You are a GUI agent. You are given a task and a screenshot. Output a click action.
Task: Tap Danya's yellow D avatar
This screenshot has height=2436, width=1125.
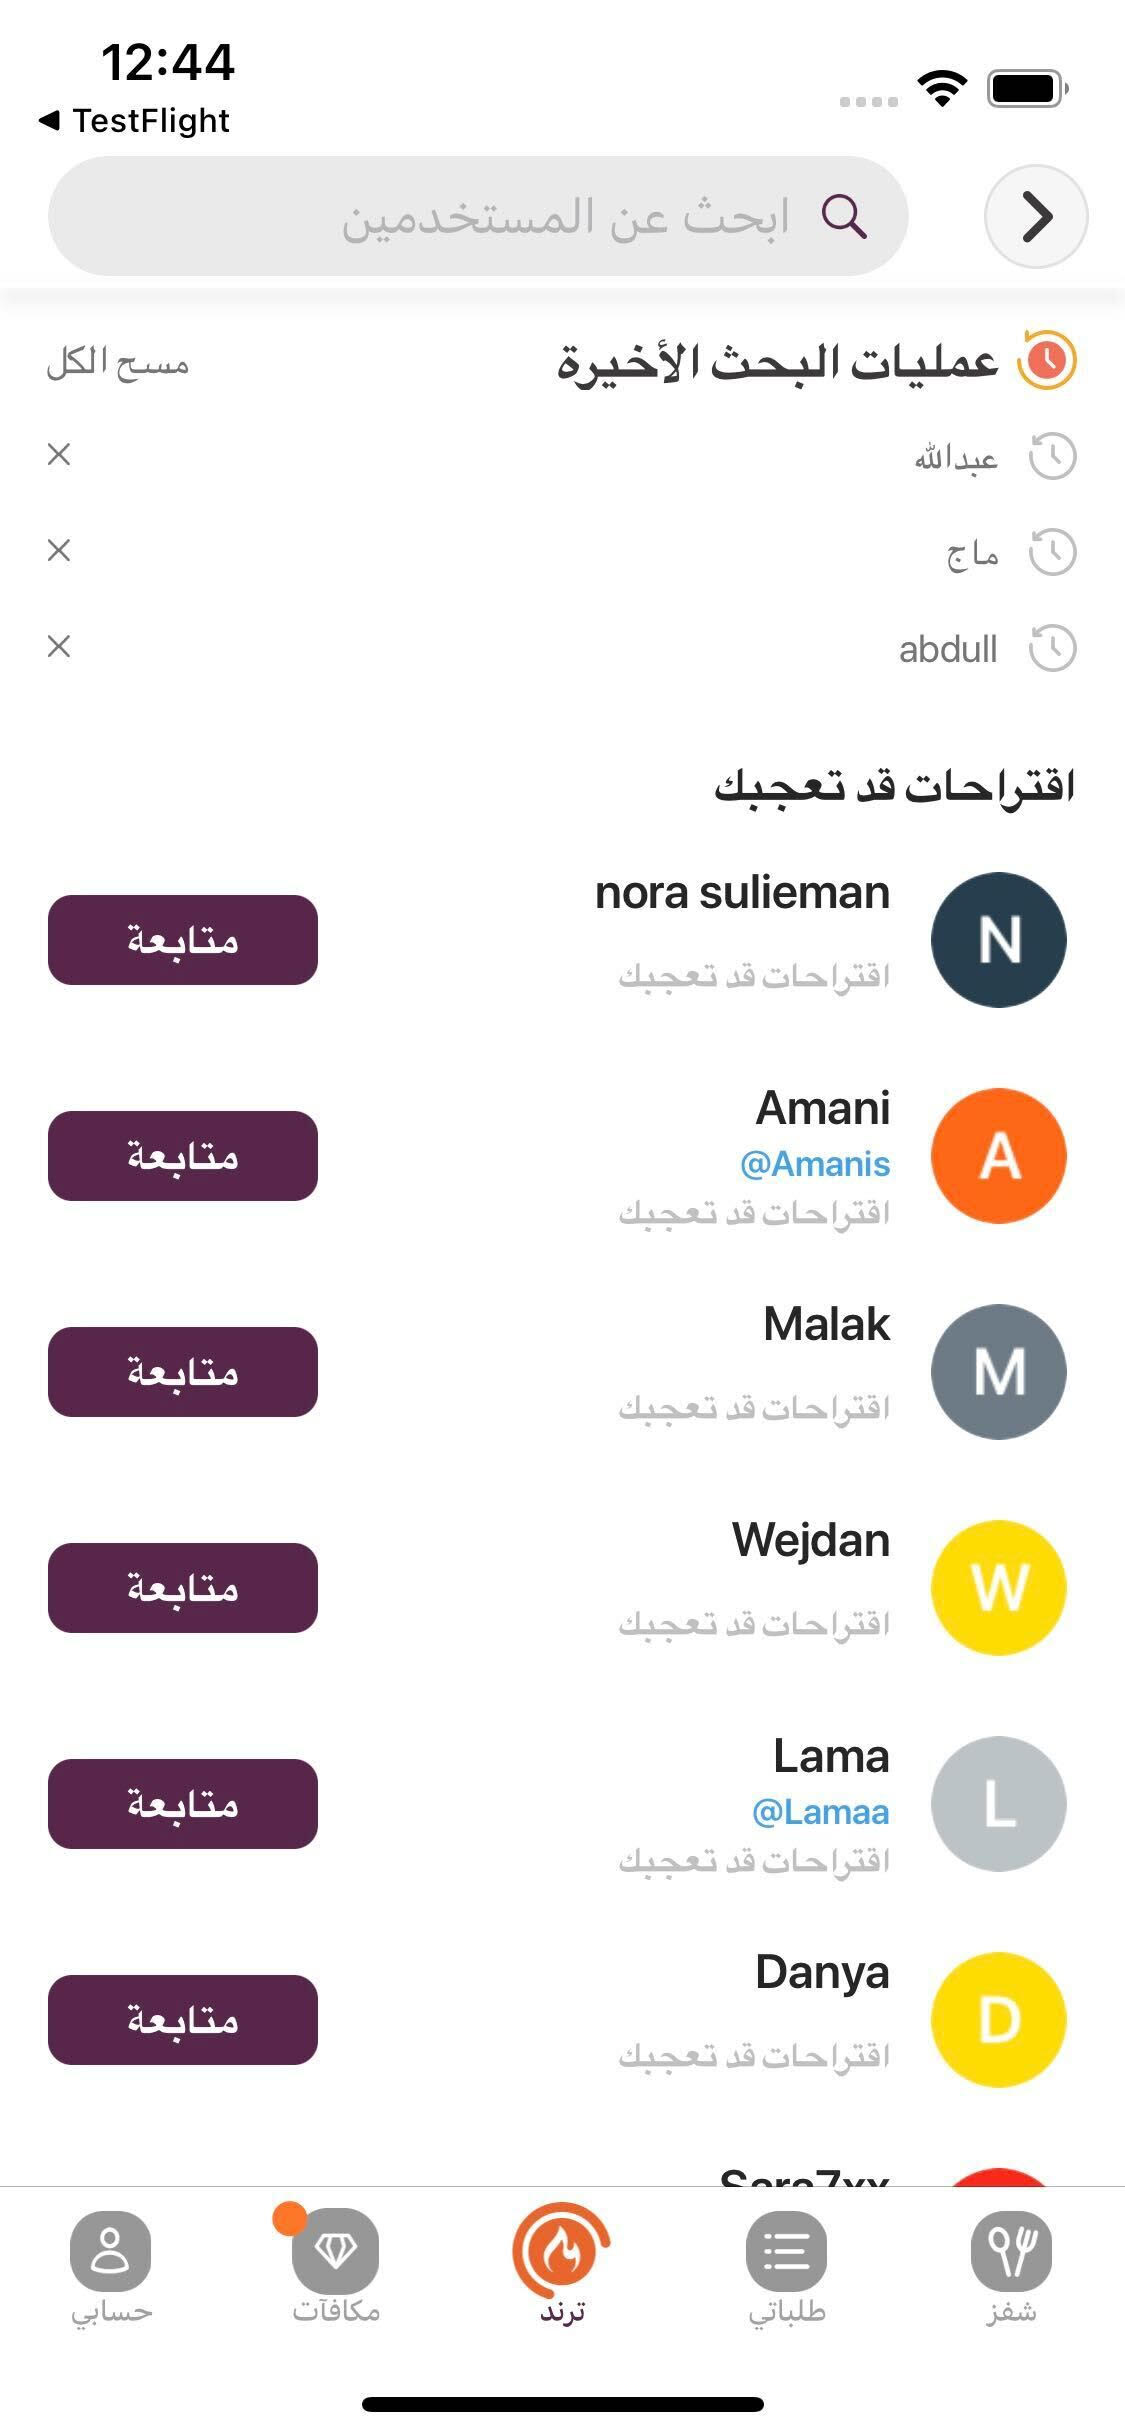point(999,2020)
